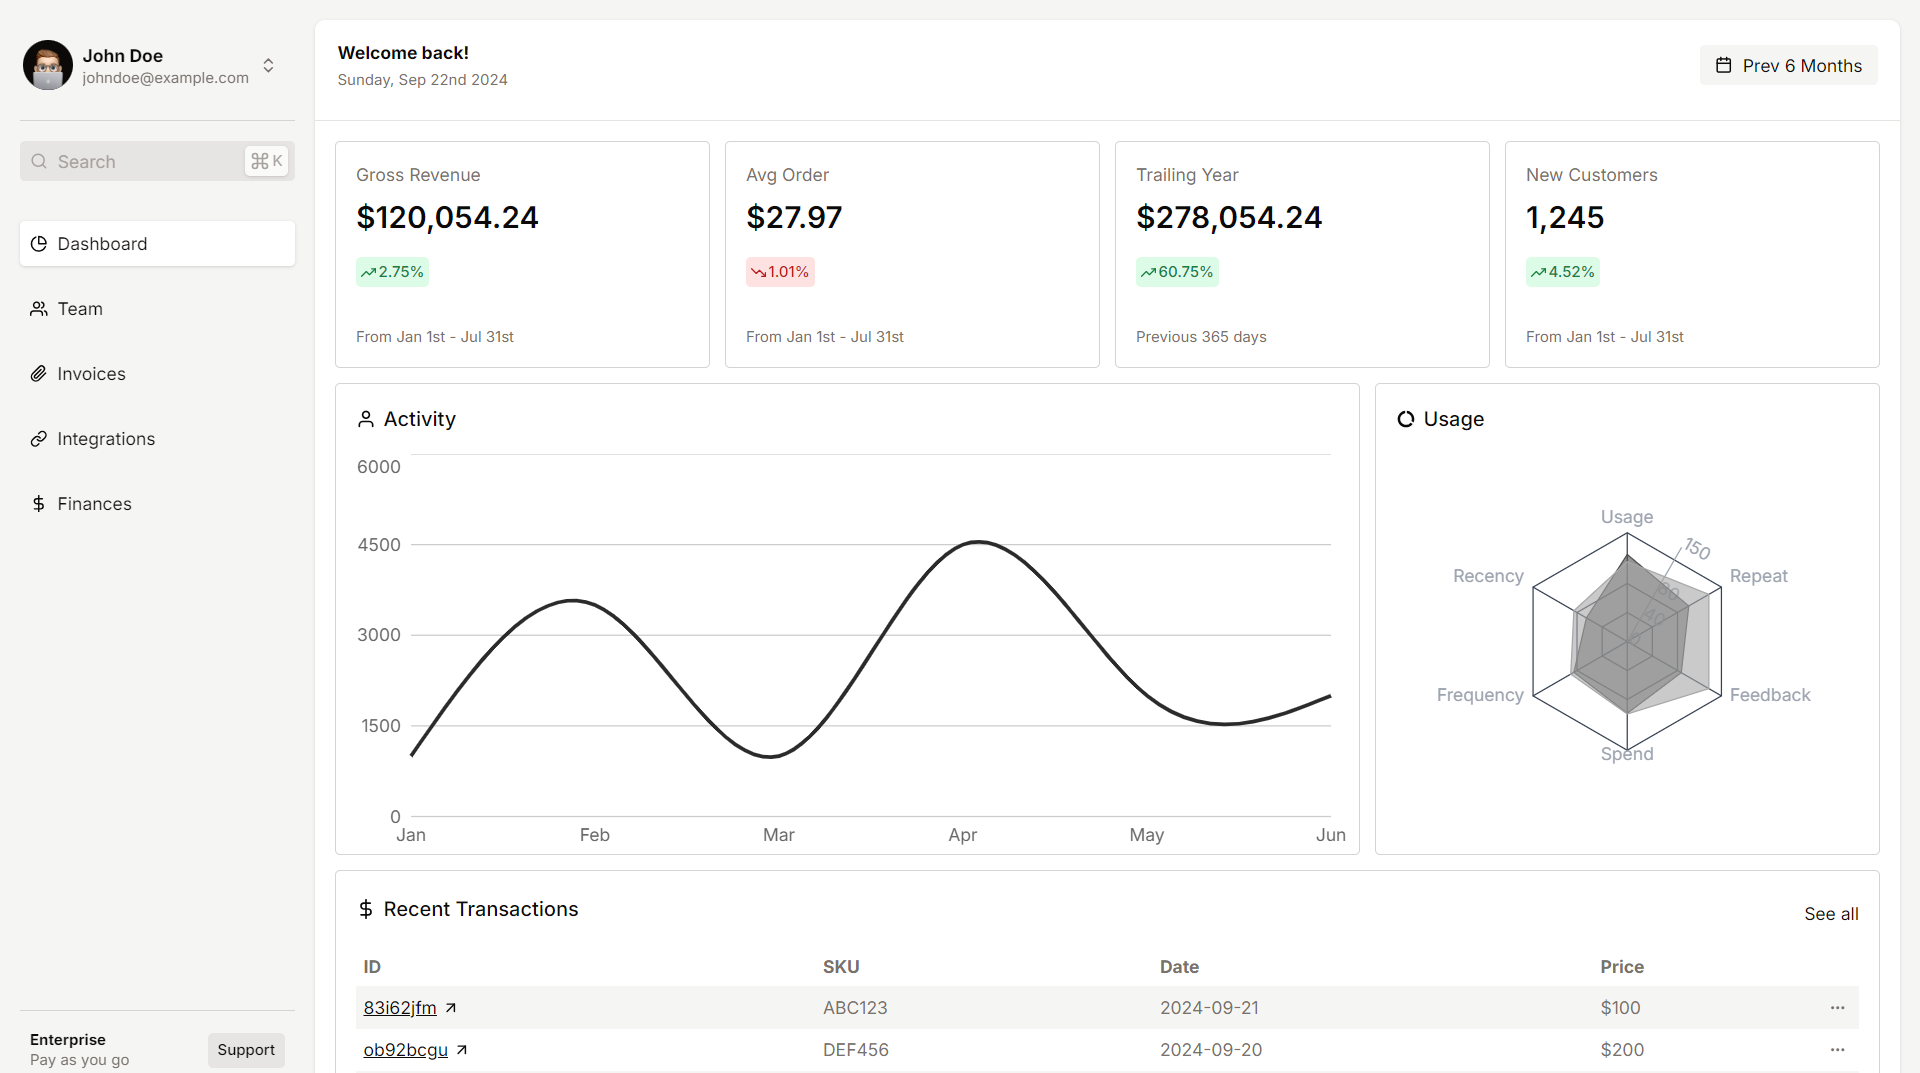1920x1073 pixels.
Task: Click the See all link
Action: click(1831, 914)
